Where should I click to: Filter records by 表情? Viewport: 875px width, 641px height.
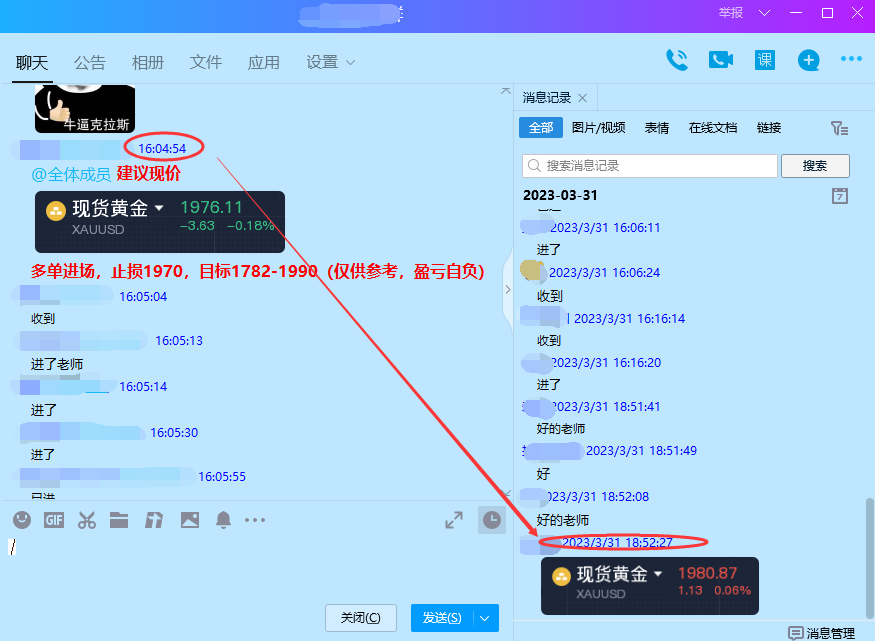[x=657, y=128]
